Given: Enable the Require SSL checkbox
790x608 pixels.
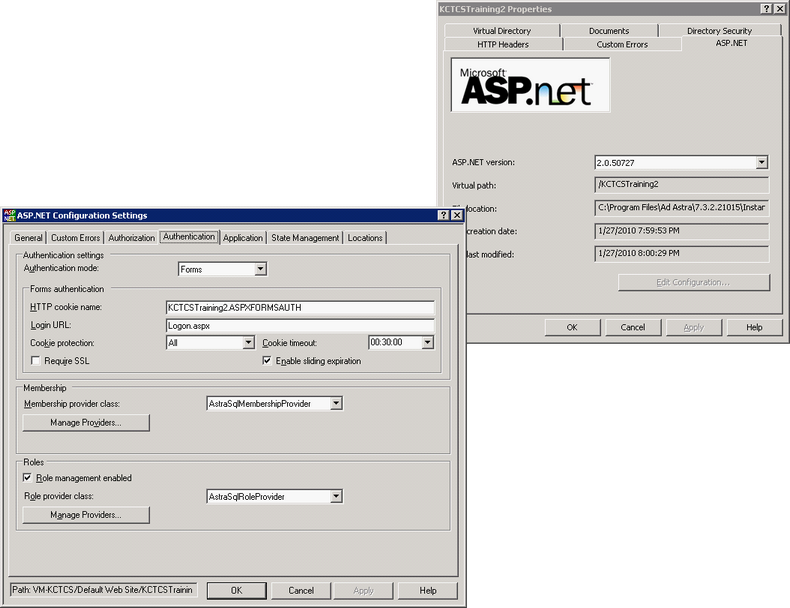Looking at the screenshot, I should [36, 361].
